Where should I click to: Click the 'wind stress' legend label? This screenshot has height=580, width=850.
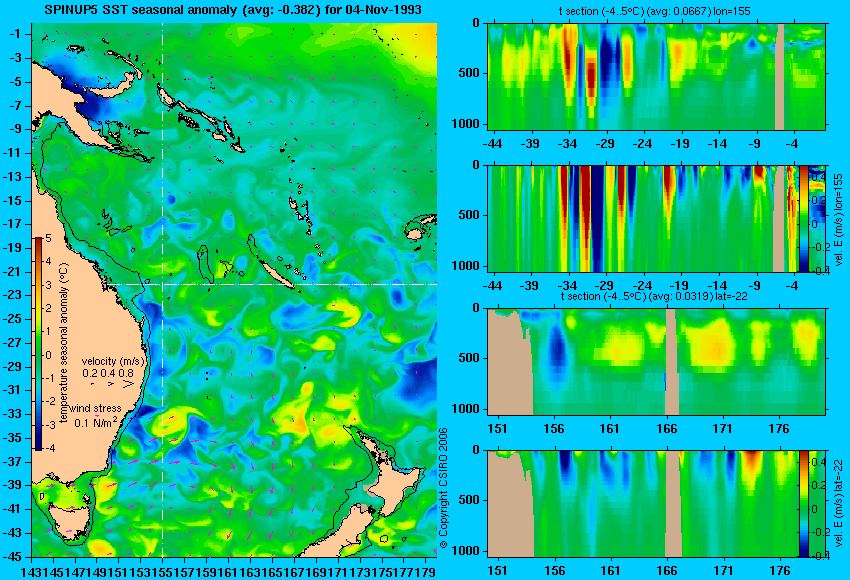pyautogui.click(x=96, y=409)
